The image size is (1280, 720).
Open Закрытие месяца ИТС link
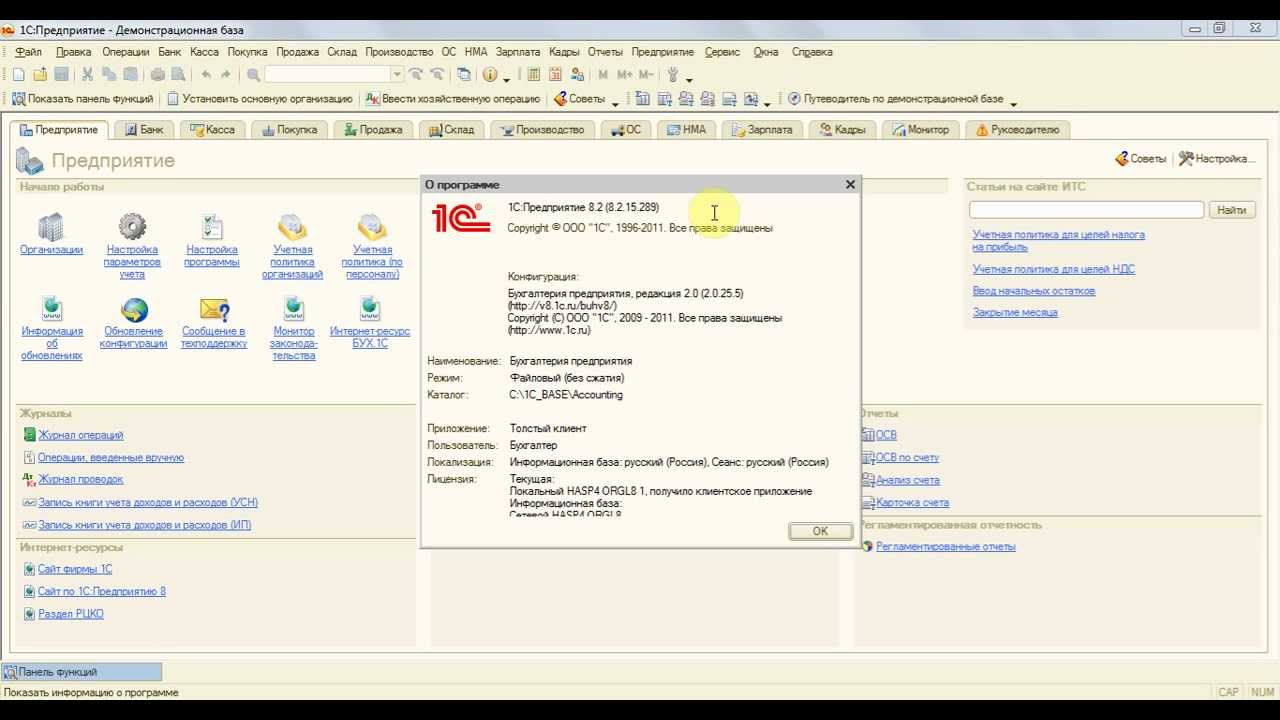click(x=1015, y=313)
